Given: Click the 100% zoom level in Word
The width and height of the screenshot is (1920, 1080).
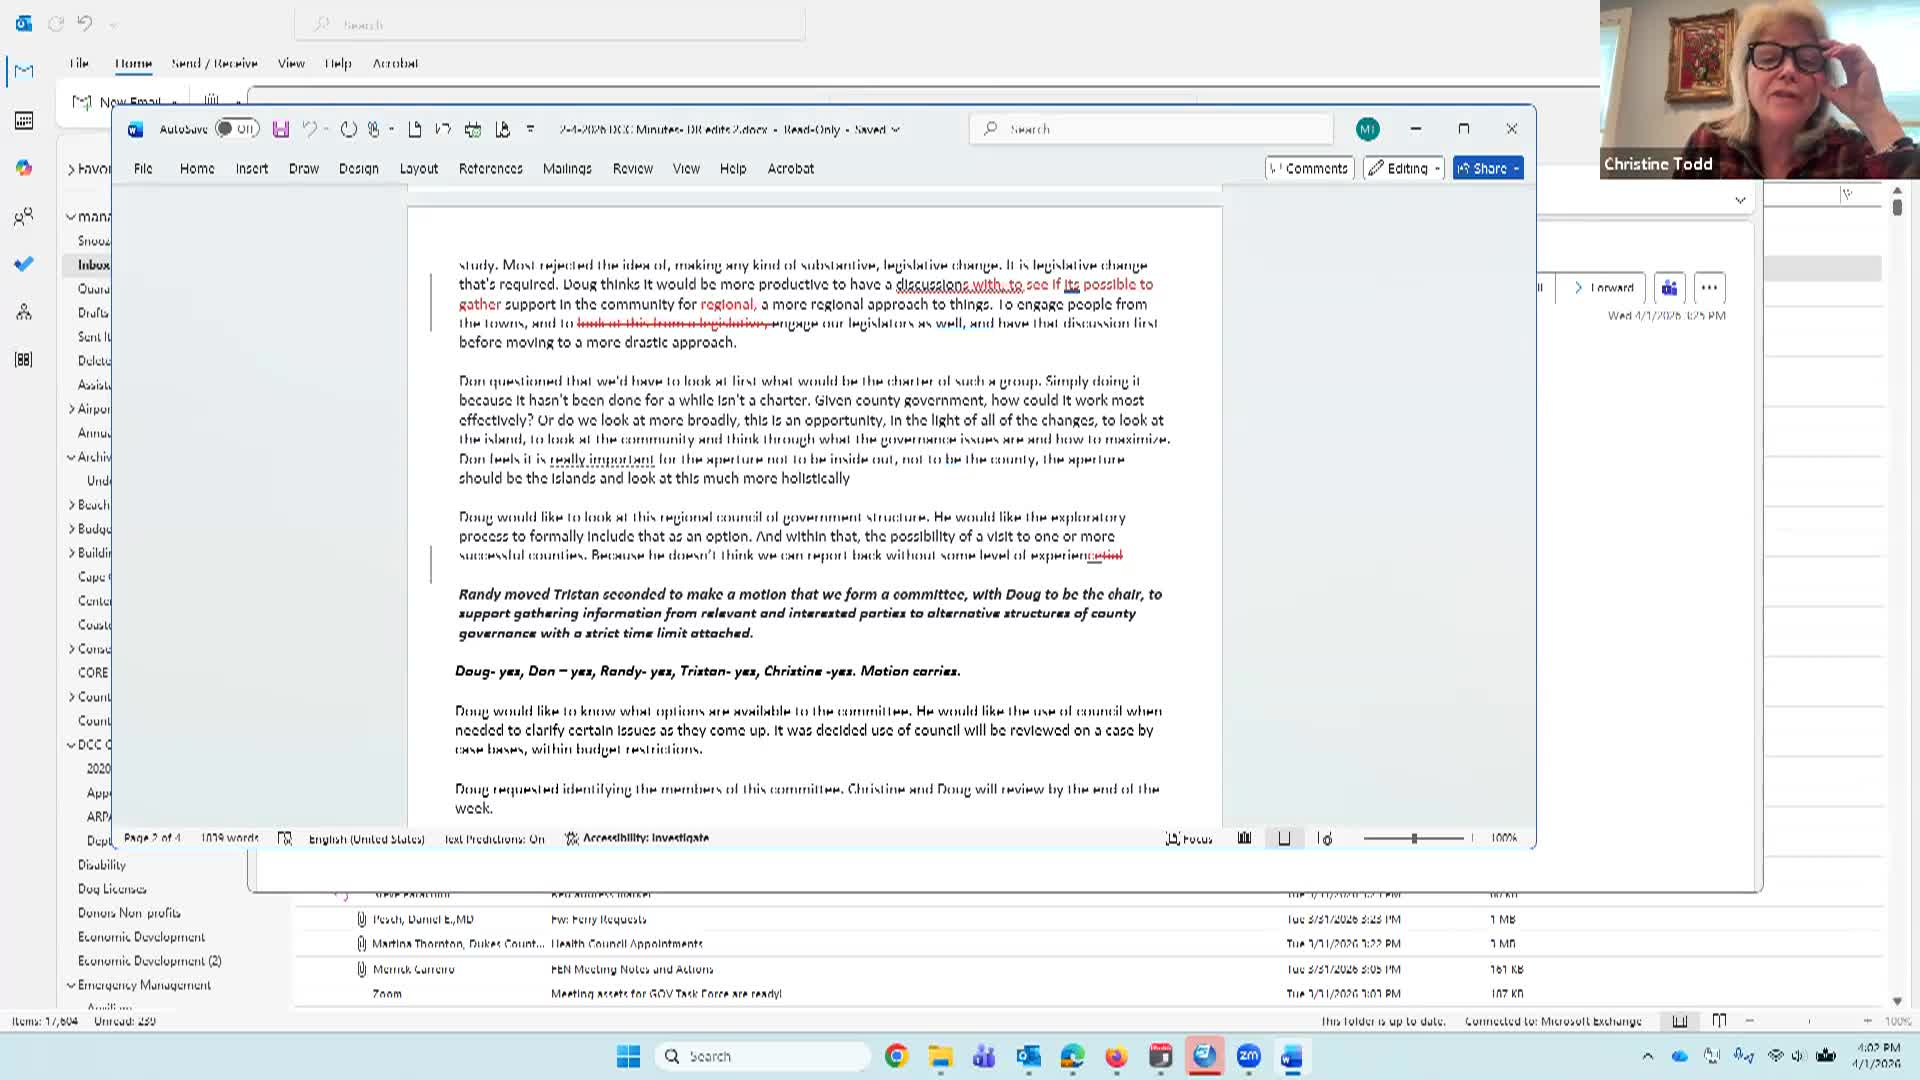Looking at the screenshot, I should [1503, 838].
